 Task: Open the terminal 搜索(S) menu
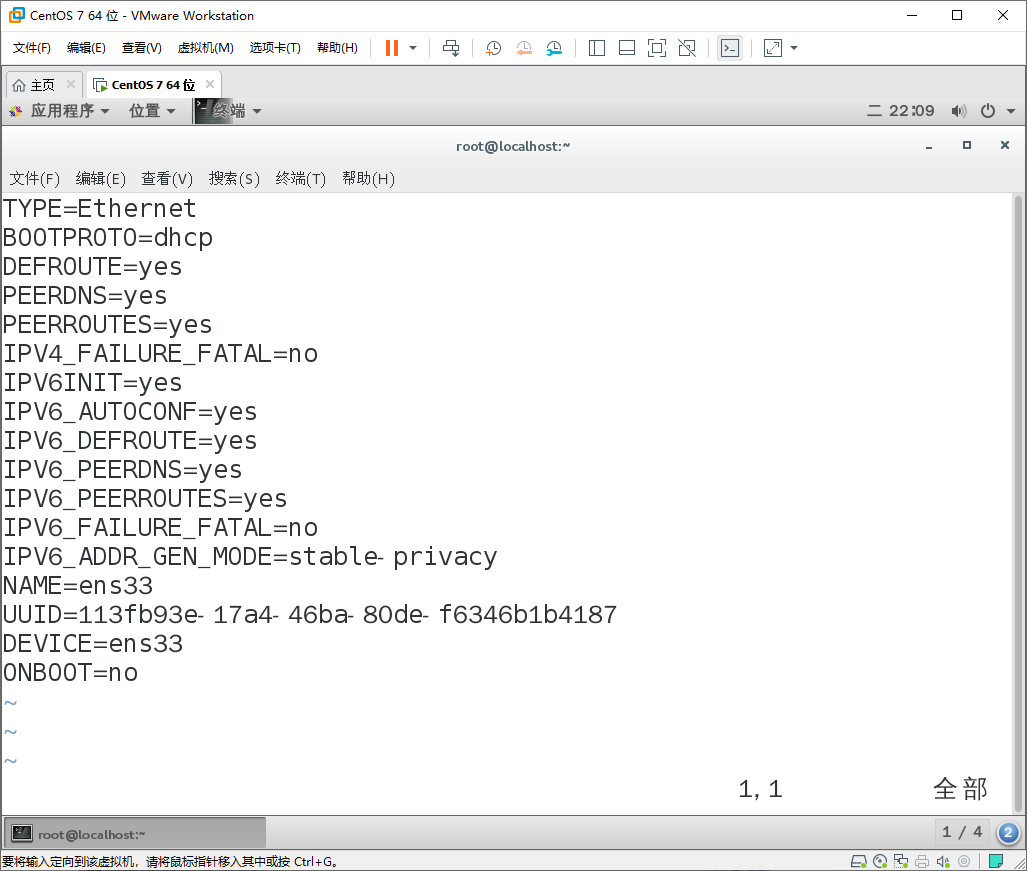234,179
